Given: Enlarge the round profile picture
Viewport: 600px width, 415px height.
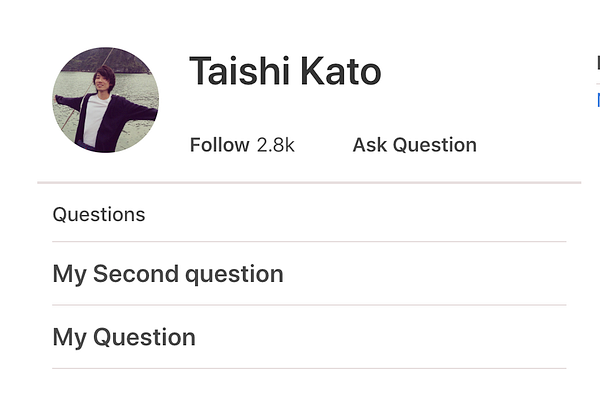Looking at the screenshot, I should (105, 100).
